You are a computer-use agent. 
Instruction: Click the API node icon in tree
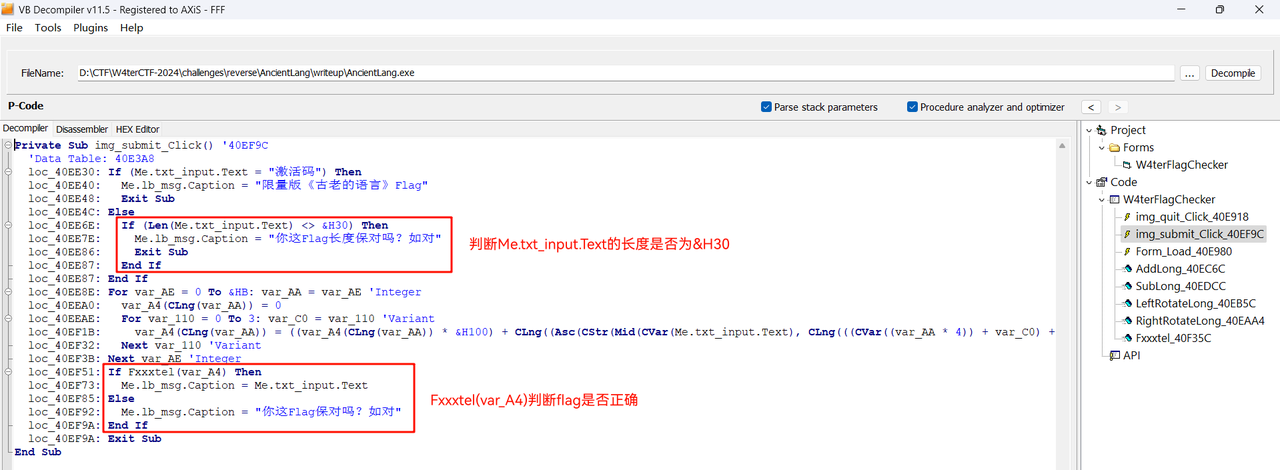[x=1114, y=355]
